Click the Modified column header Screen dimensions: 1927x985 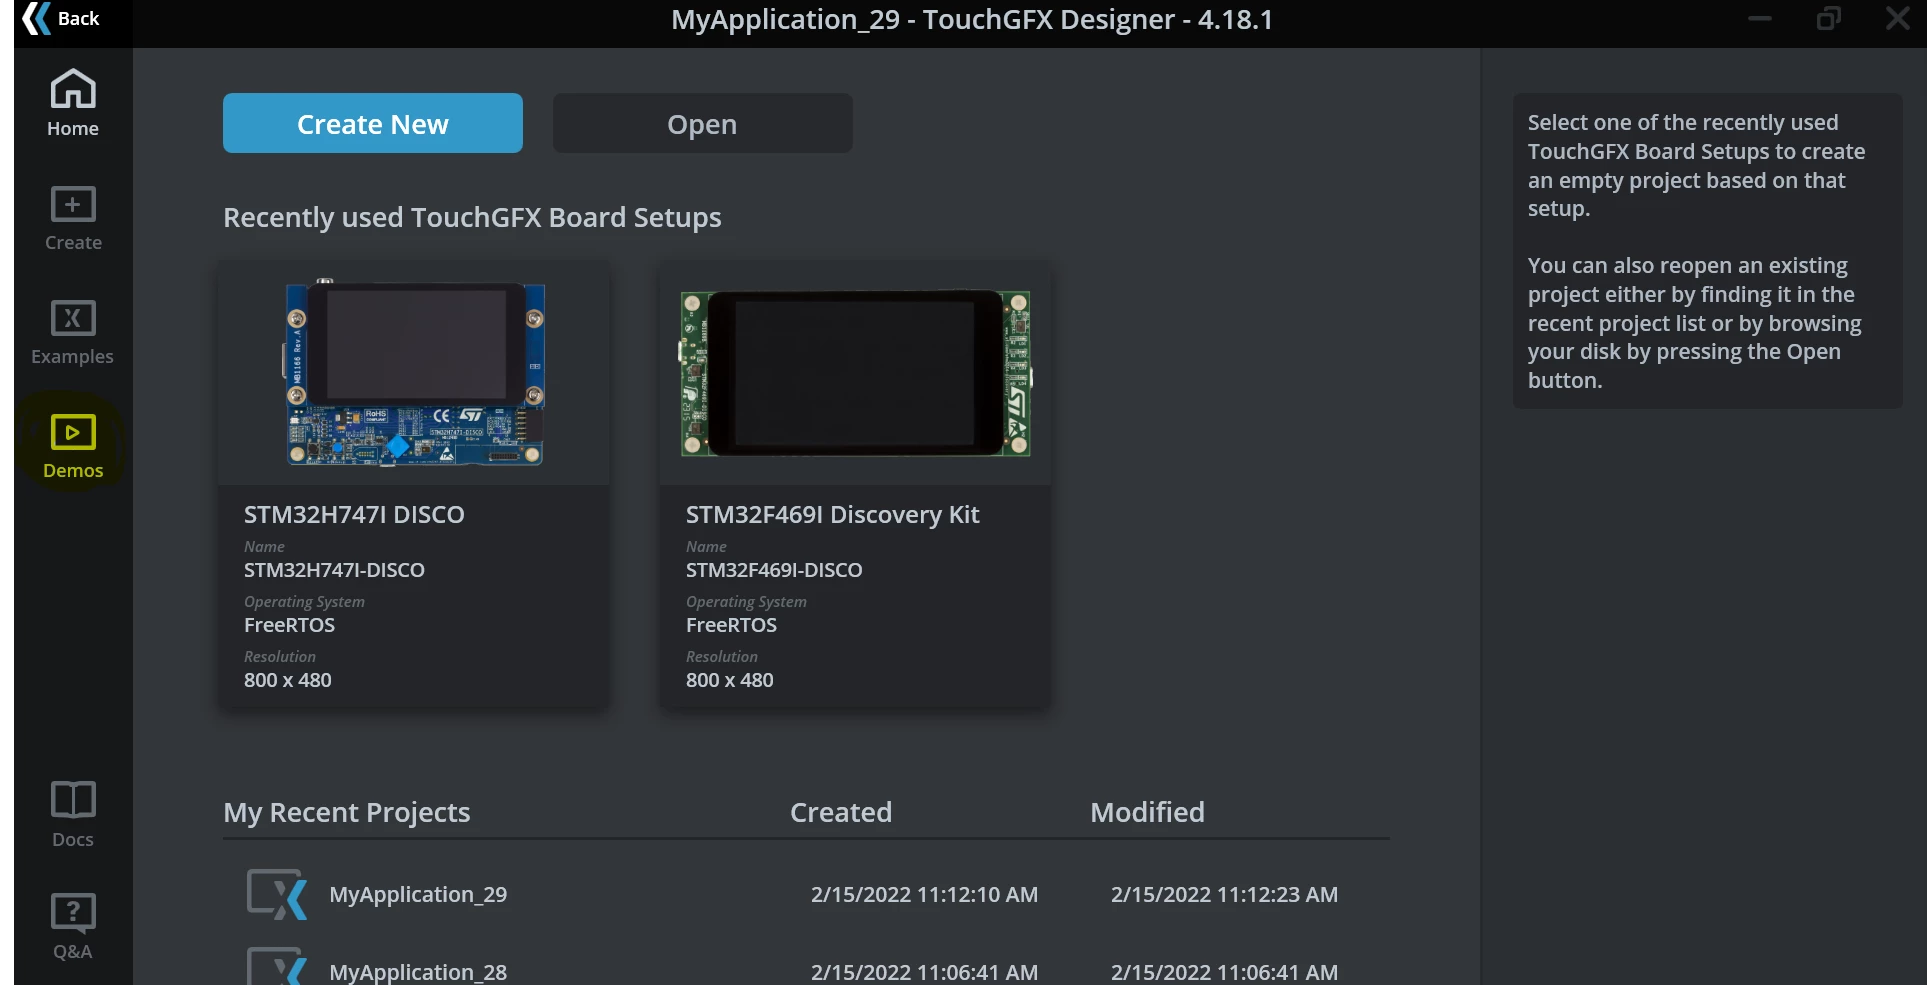(1147, 812)
